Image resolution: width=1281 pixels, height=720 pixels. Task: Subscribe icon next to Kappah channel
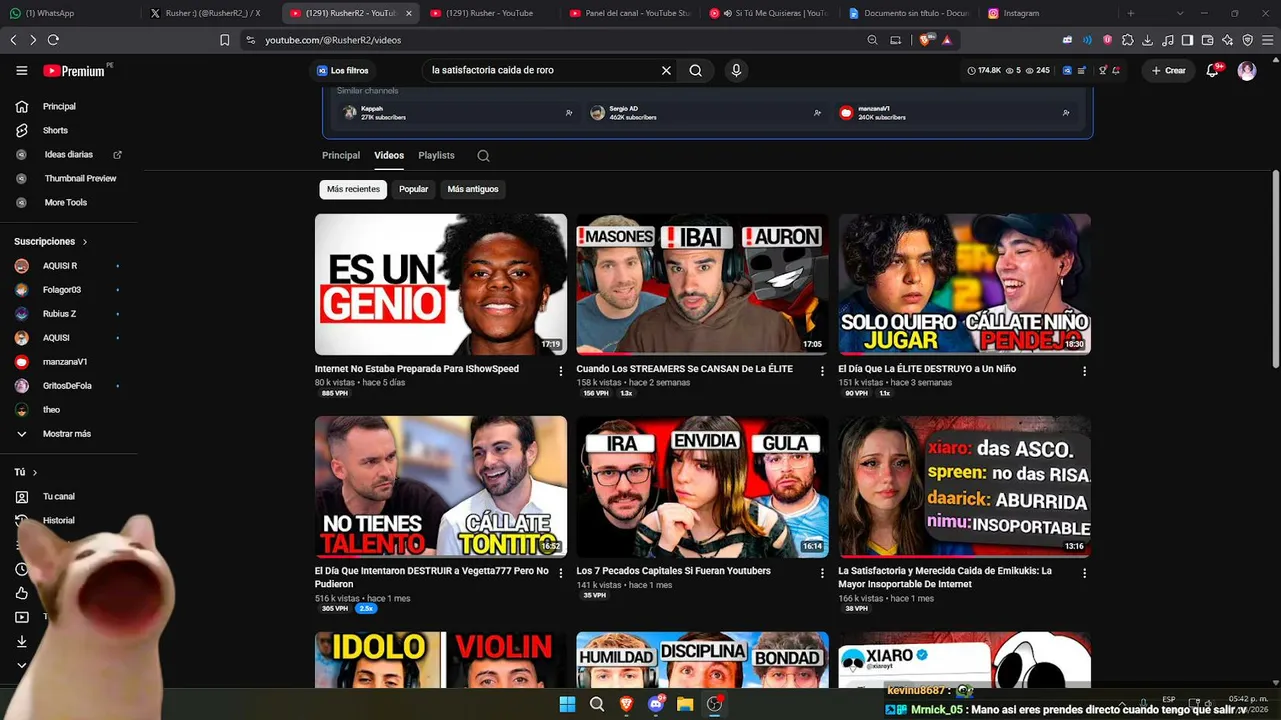pos(569,113)
